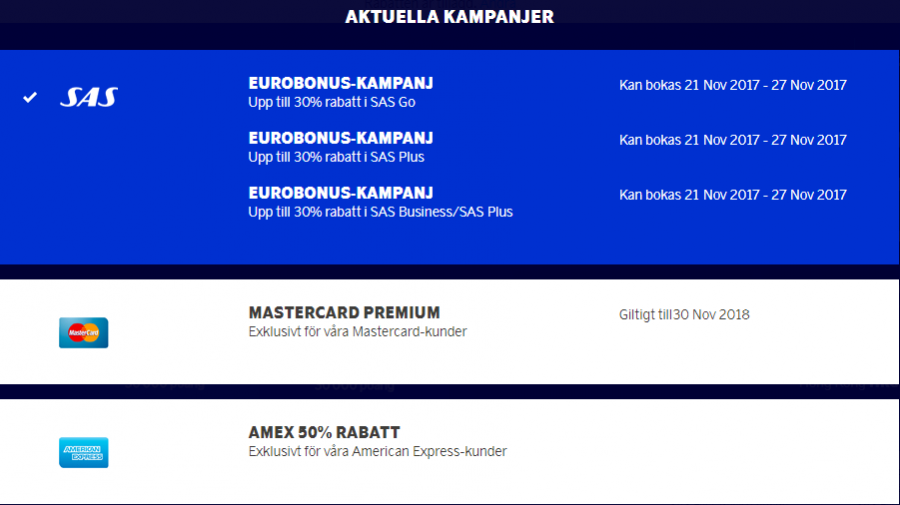Open the EuroBonus-Kampanj heading above SAS Business/SAS Plus
The width and height of the screenshot is (900, 505).
click(x=340, y=193)
